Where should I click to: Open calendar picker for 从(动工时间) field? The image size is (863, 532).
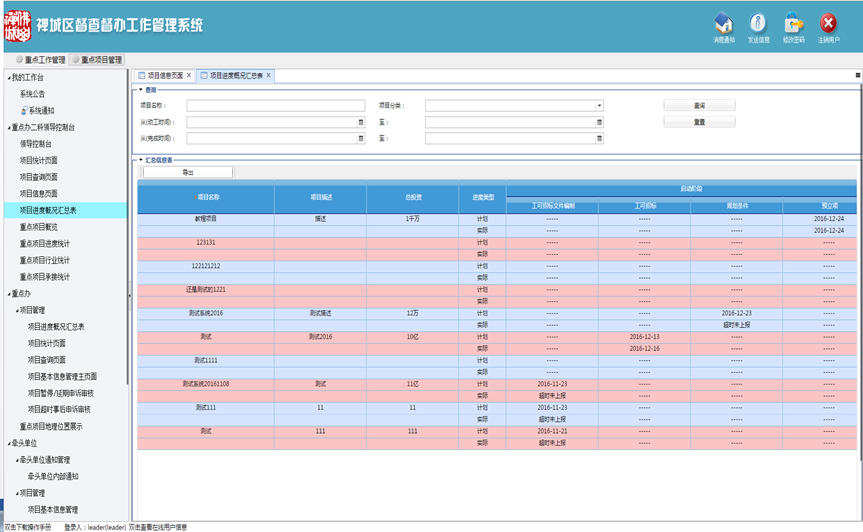click(361, 122)
